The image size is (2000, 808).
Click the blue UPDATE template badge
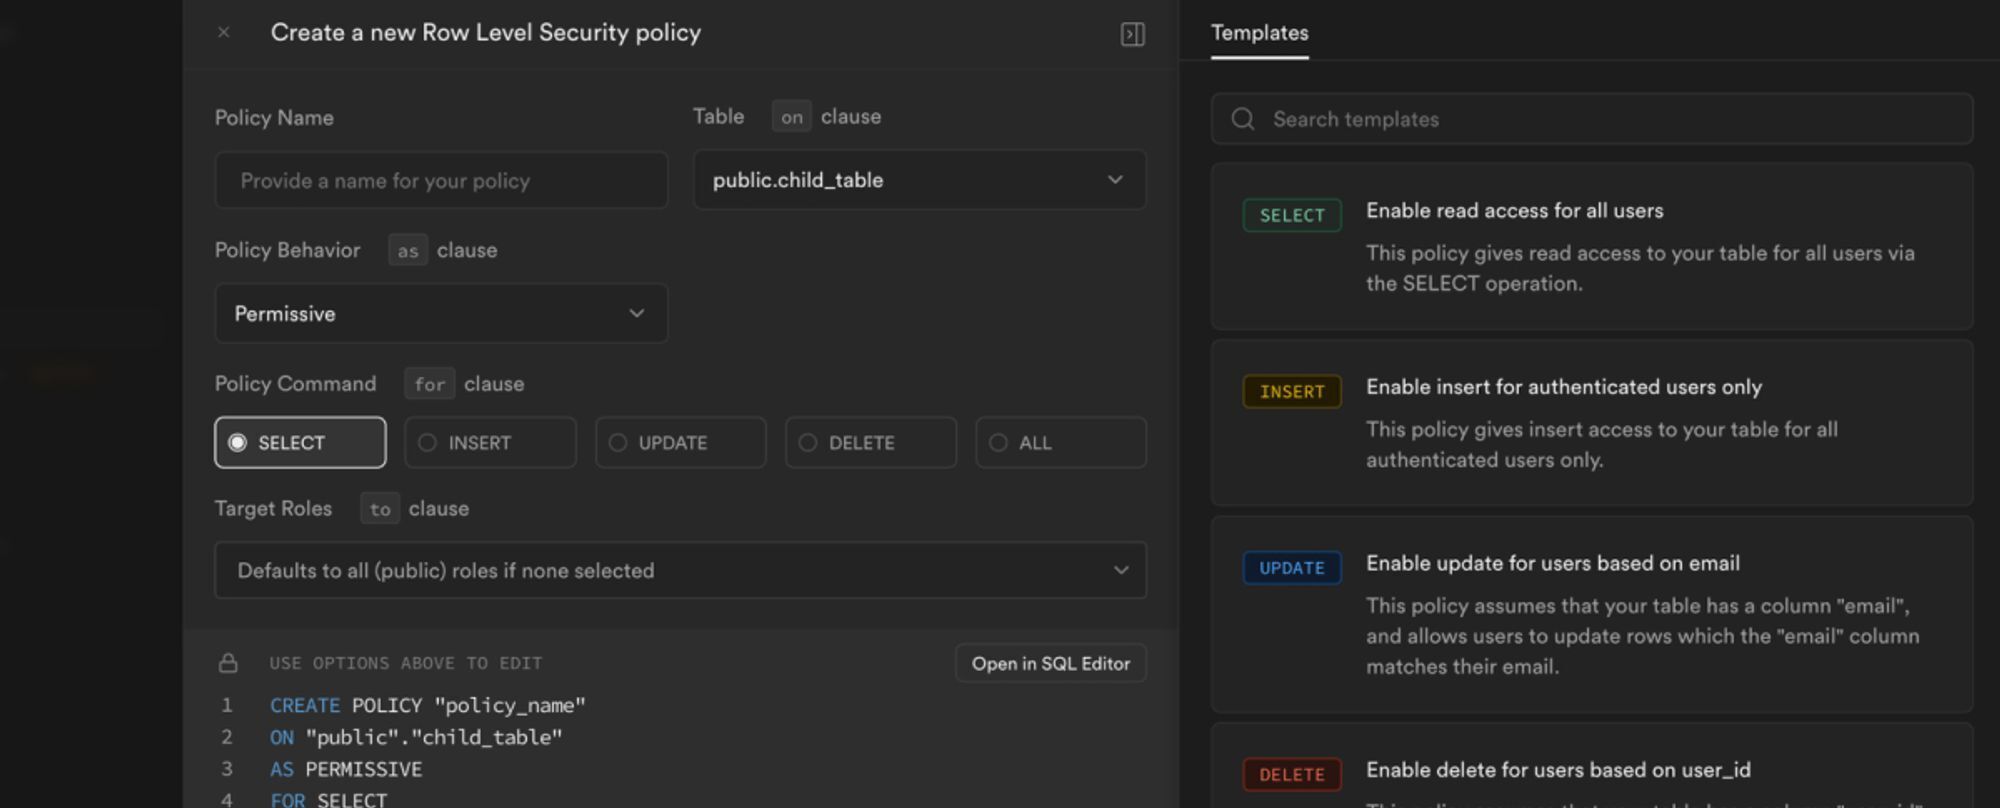pyautogui.click(x=1291, y=568)
